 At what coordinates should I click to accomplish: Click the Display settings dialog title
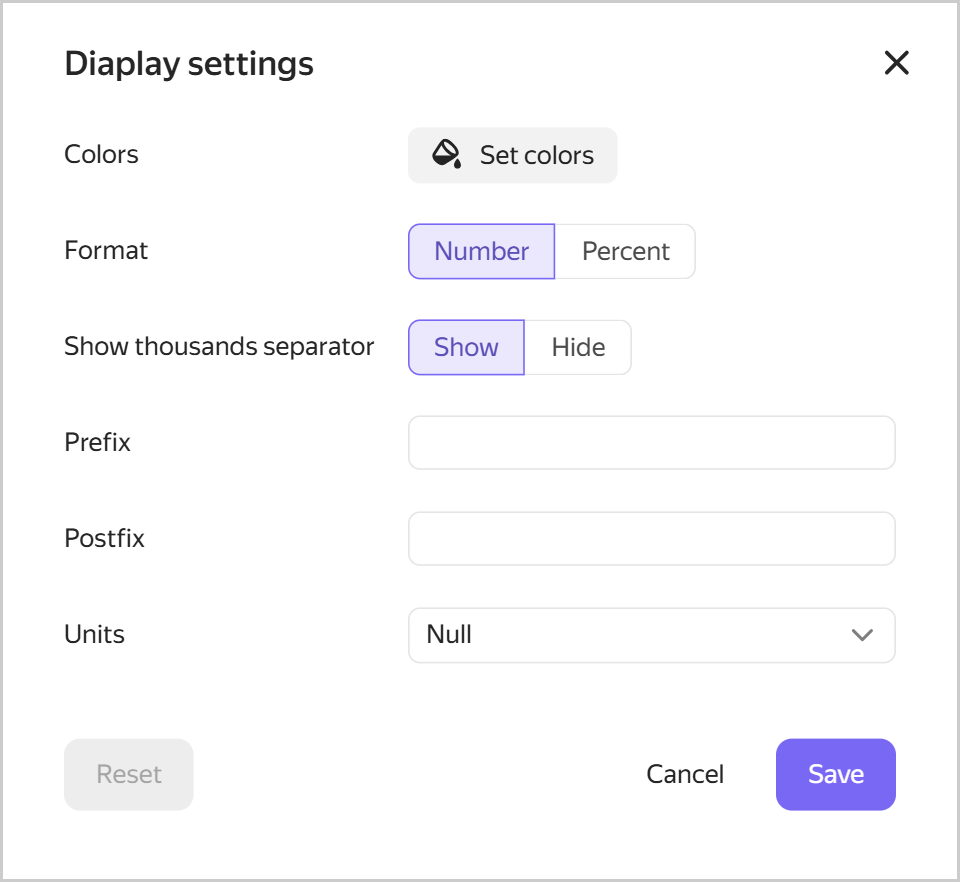(188, 63)
